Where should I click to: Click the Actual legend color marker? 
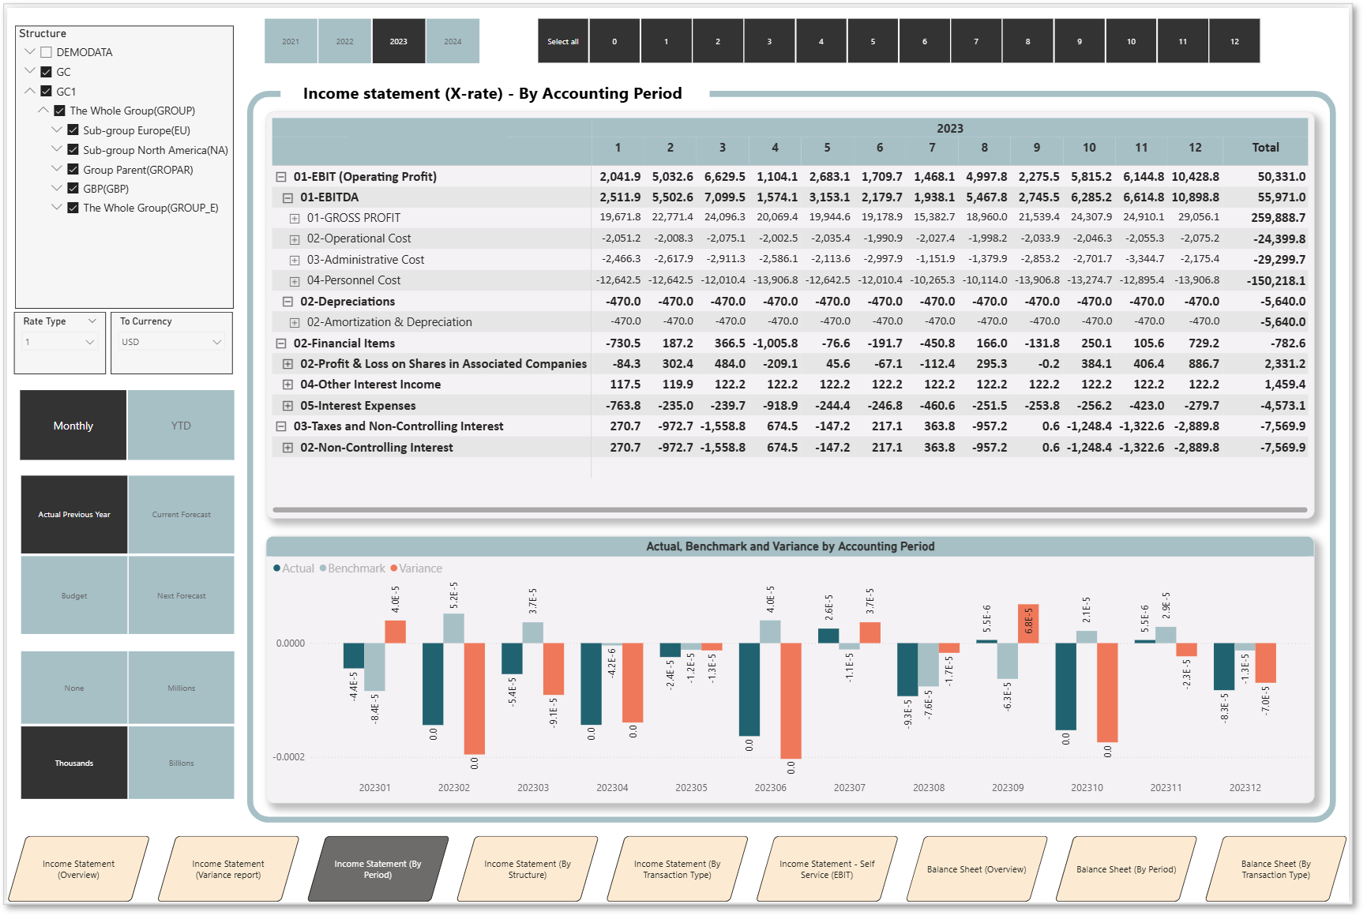pos(277,568)
